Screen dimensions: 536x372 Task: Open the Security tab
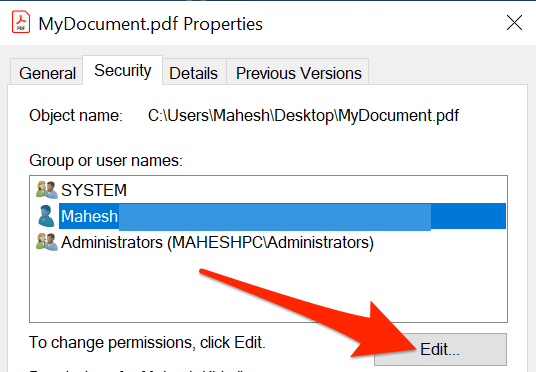122,70
